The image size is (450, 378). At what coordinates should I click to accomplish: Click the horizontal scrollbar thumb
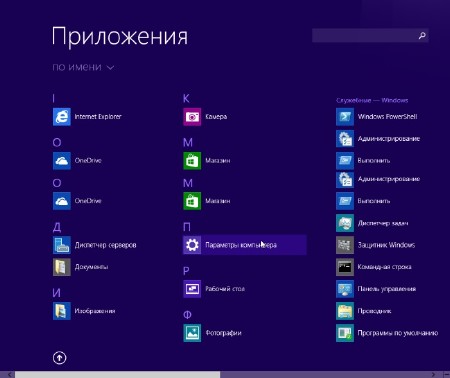117,375
